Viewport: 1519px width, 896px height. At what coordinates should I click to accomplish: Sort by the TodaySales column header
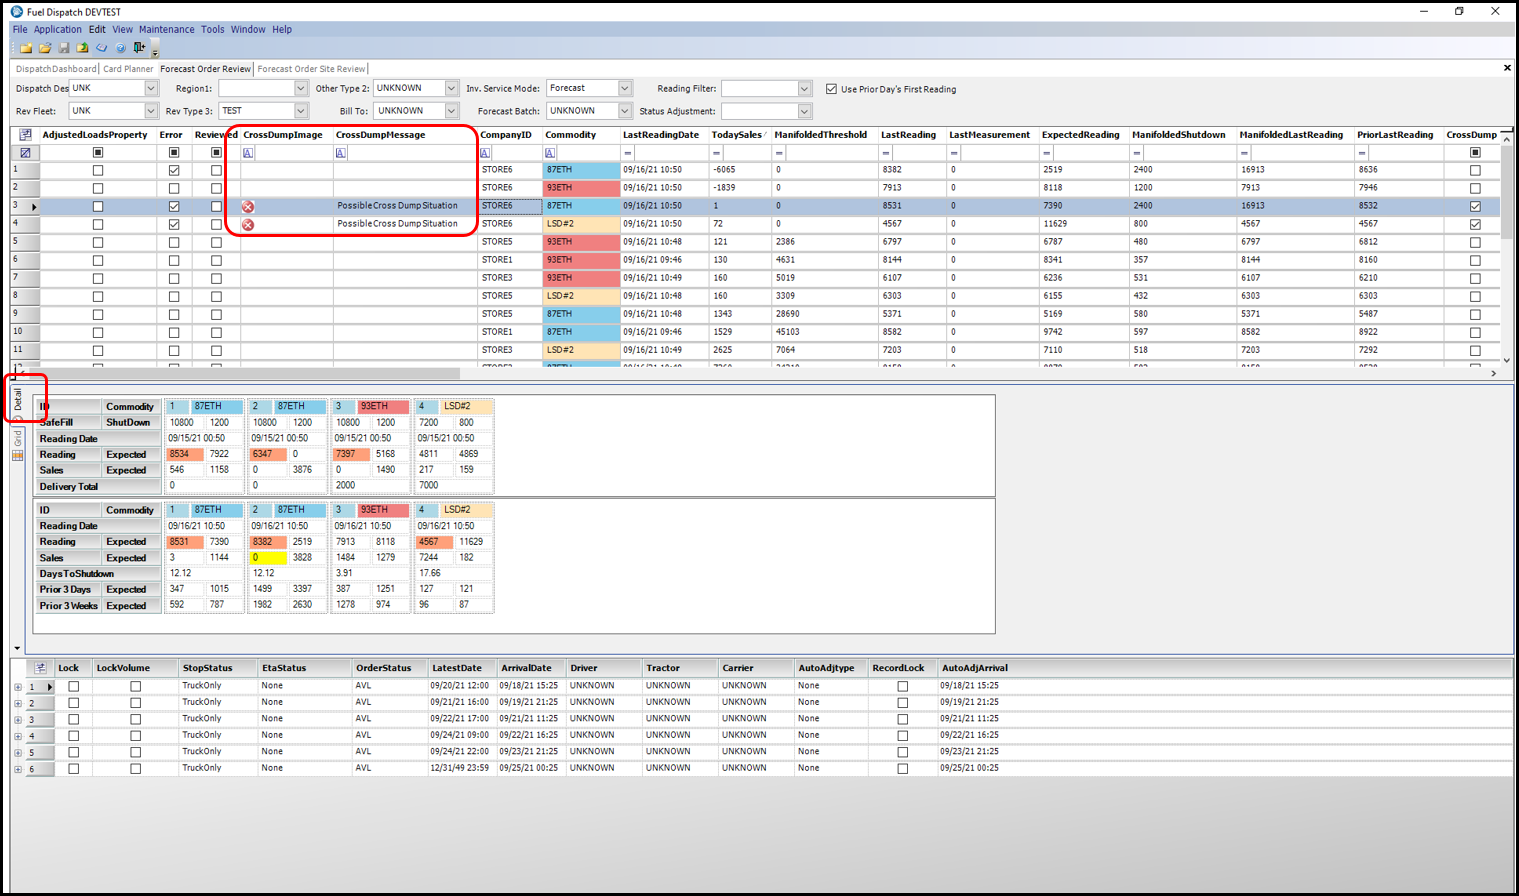734,135
